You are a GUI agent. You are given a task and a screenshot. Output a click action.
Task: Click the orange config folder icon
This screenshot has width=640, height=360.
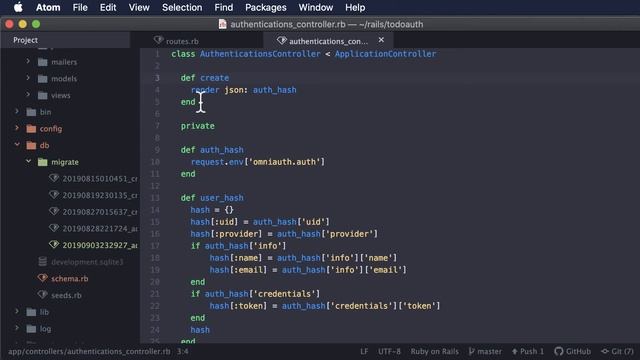click(31, 129)
